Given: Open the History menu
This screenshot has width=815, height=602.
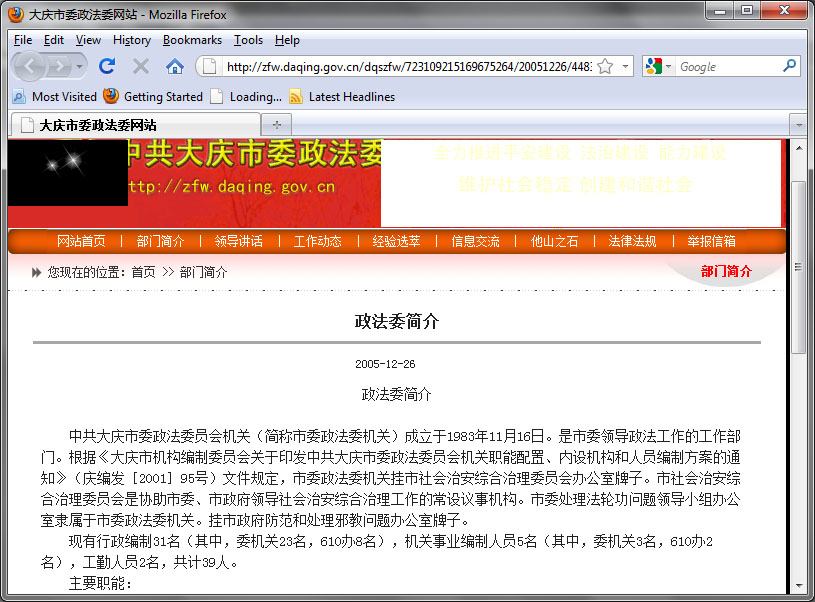Looking at the screenshot, I should [131, 40].
